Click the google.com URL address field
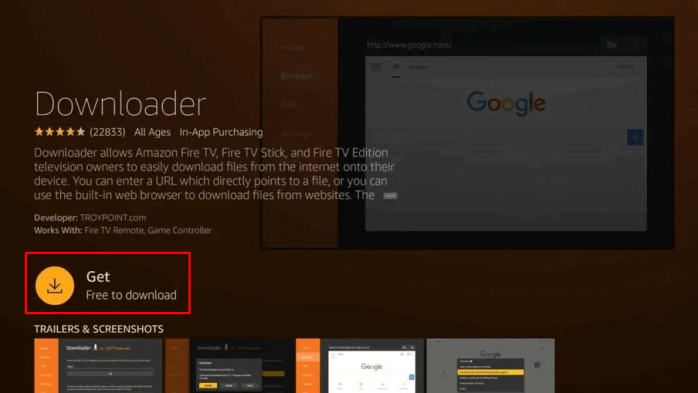This screenshot has width=698, height=393. coord(481,45)
